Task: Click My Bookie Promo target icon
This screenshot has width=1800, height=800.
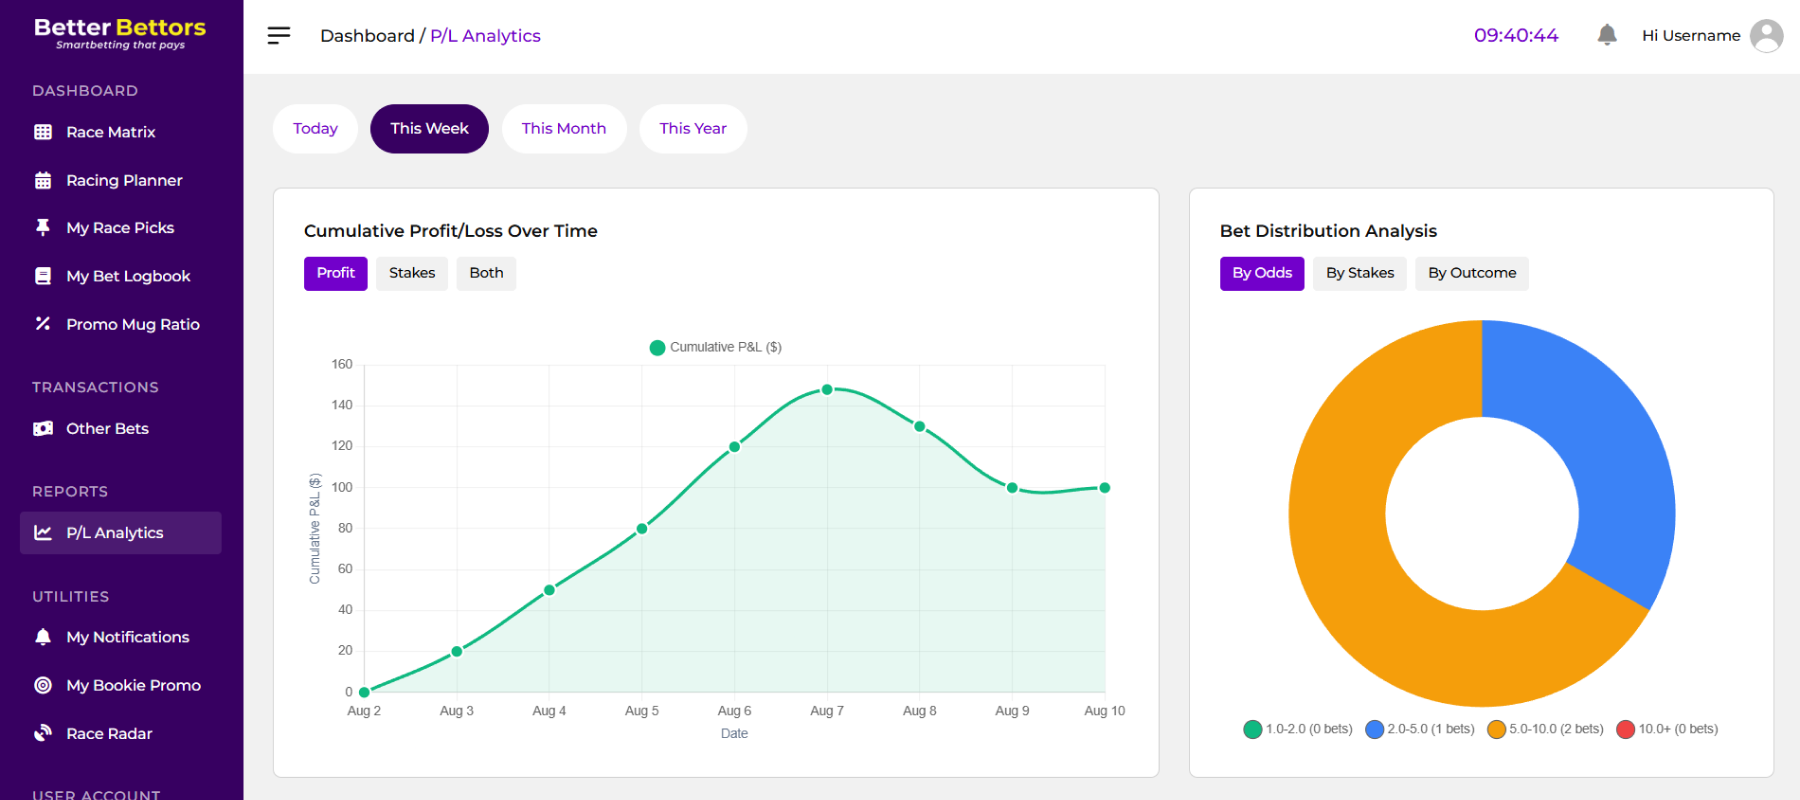Action: (x=43, y=685)
